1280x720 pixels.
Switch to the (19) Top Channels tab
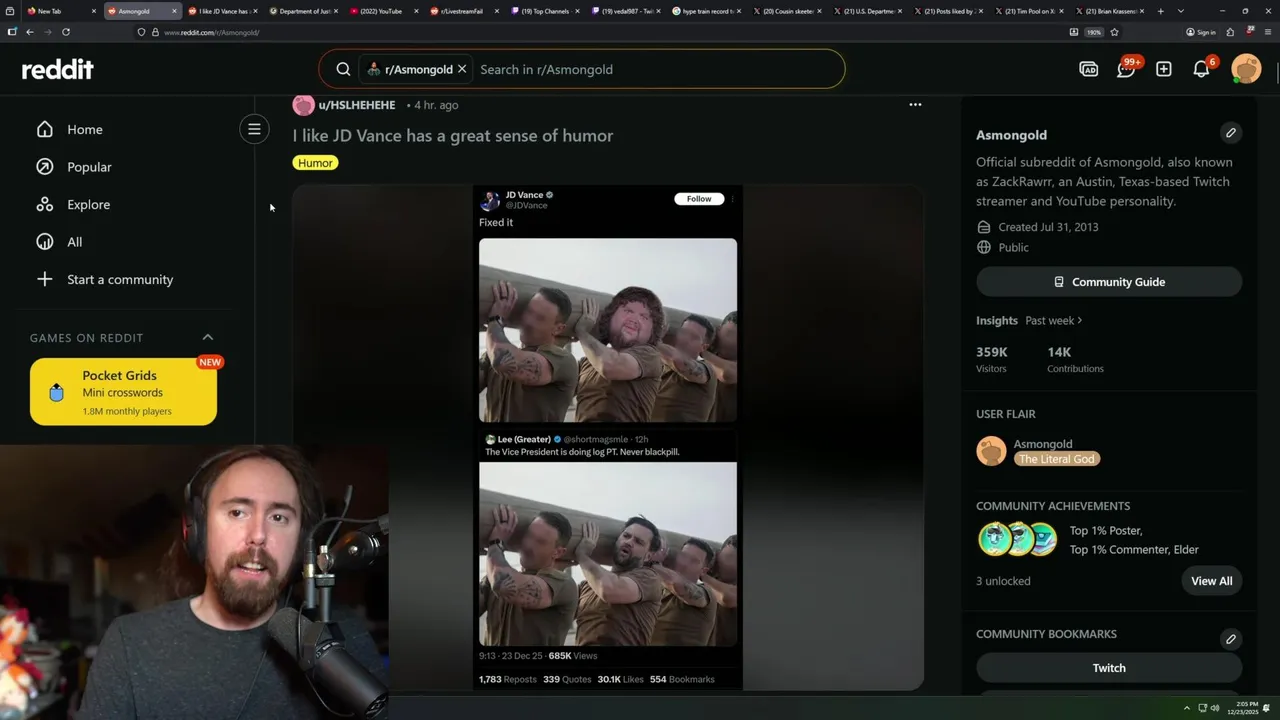point(546,11)
